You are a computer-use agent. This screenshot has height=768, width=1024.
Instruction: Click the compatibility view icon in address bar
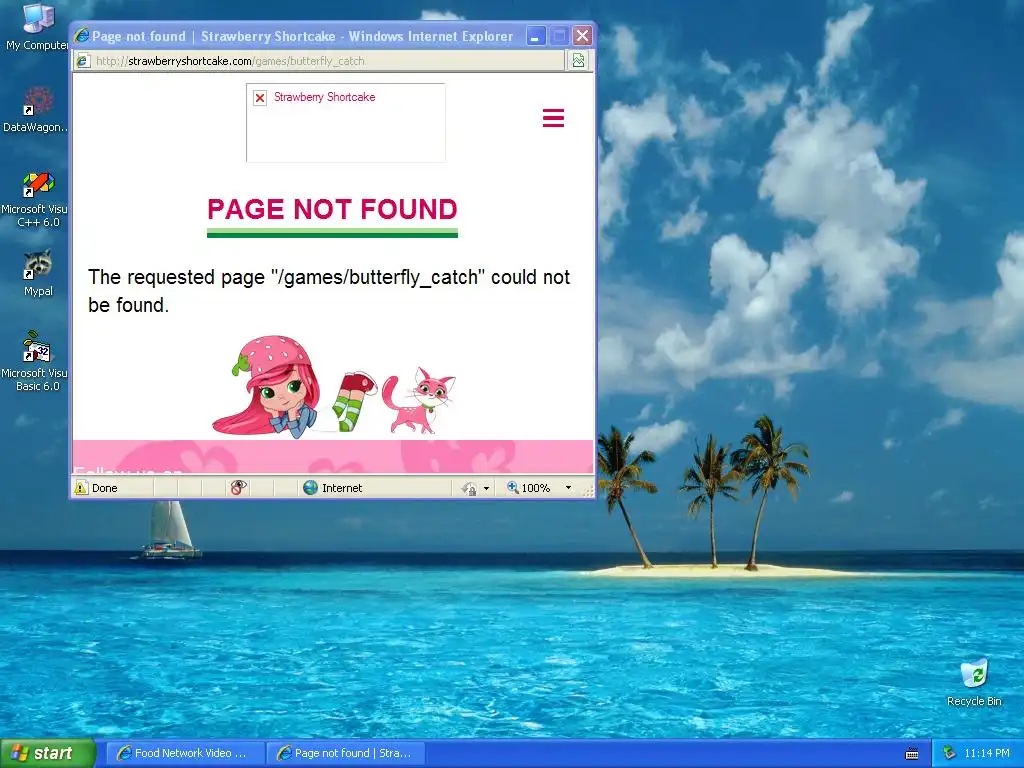(578, 61)
